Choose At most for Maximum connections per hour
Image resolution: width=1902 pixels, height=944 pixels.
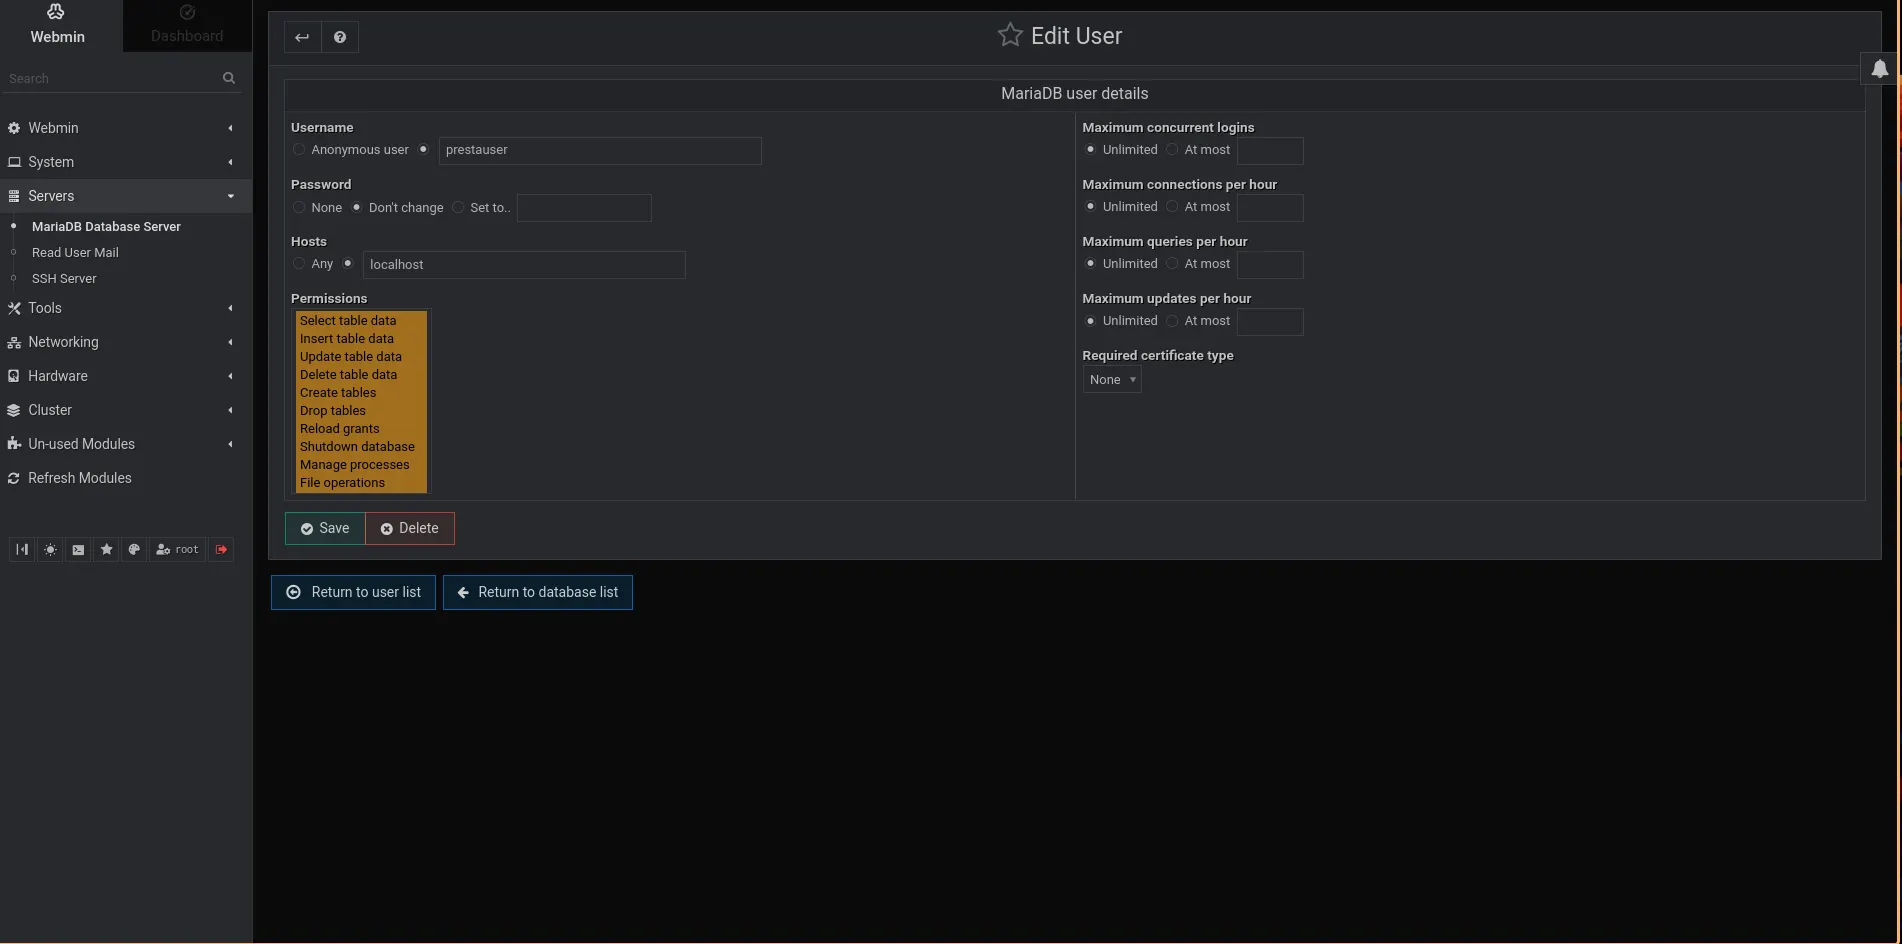(1172, 207)
